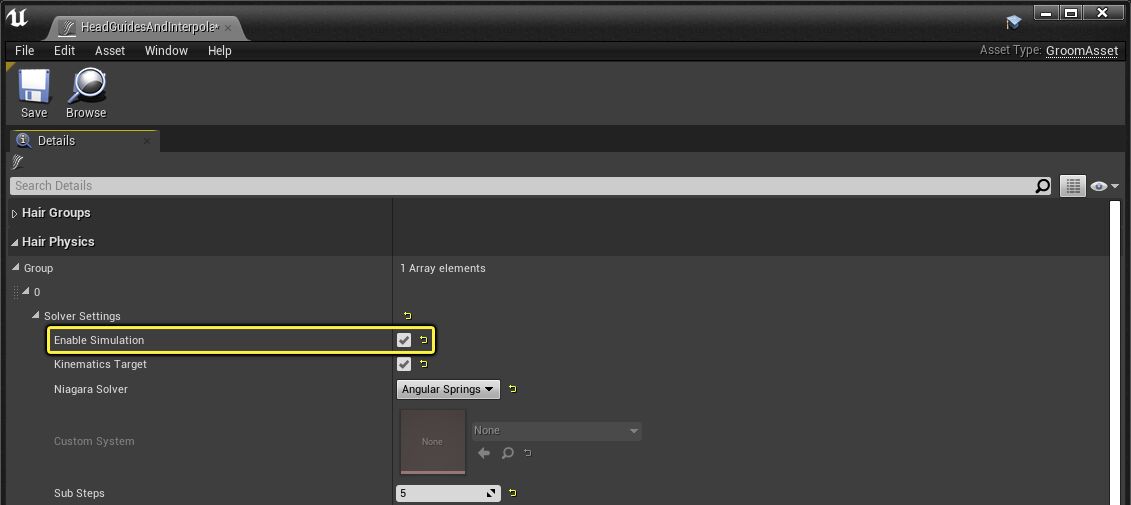
Task: Collapse the Group array
Action: (17, 268)
